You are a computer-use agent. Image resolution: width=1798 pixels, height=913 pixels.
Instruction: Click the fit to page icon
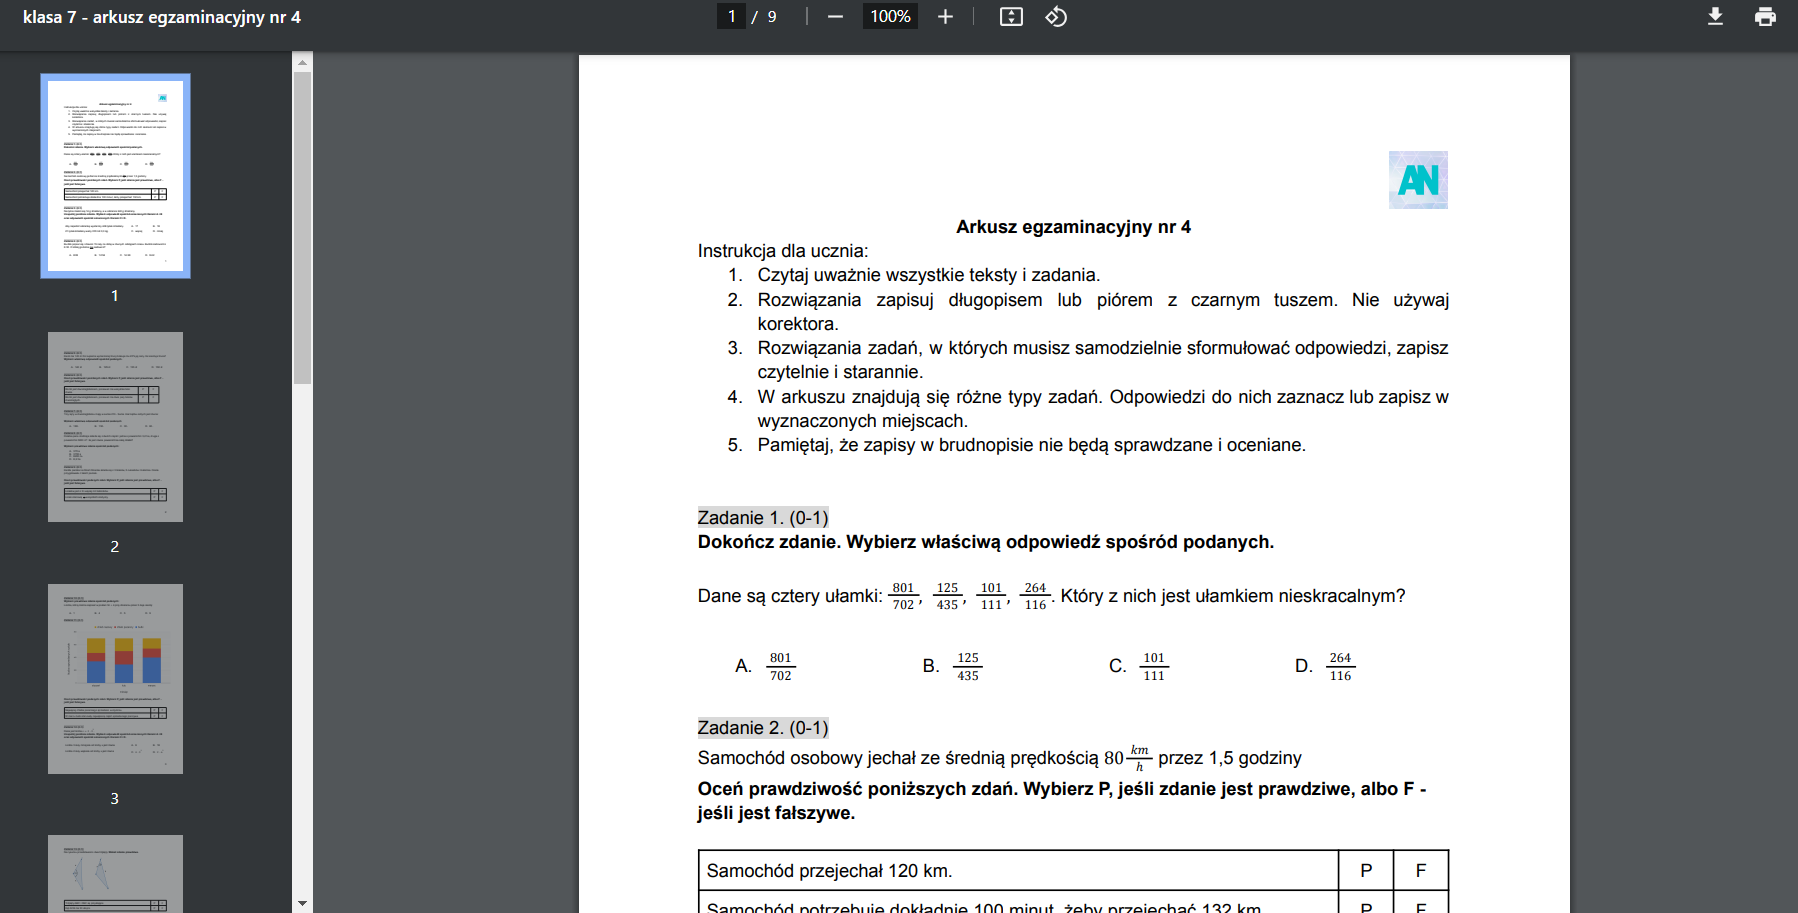pyautogui.click(x=1011, y=17)
